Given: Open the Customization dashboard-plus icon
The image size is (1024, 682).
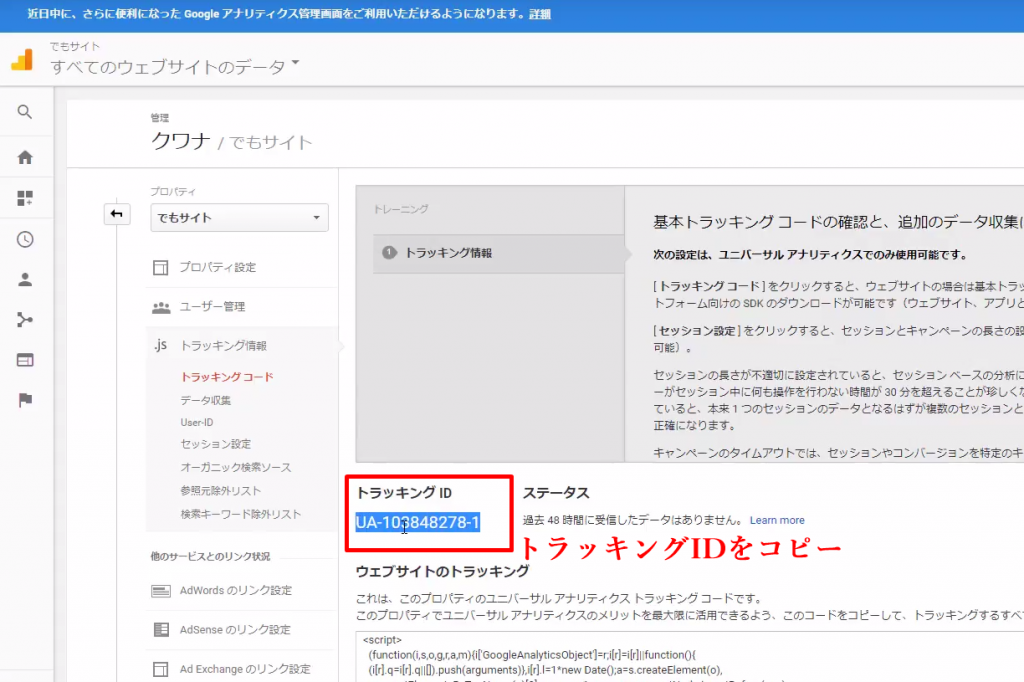Looking at the screenshot, I should pyautogui.click(x=25, y=198).
